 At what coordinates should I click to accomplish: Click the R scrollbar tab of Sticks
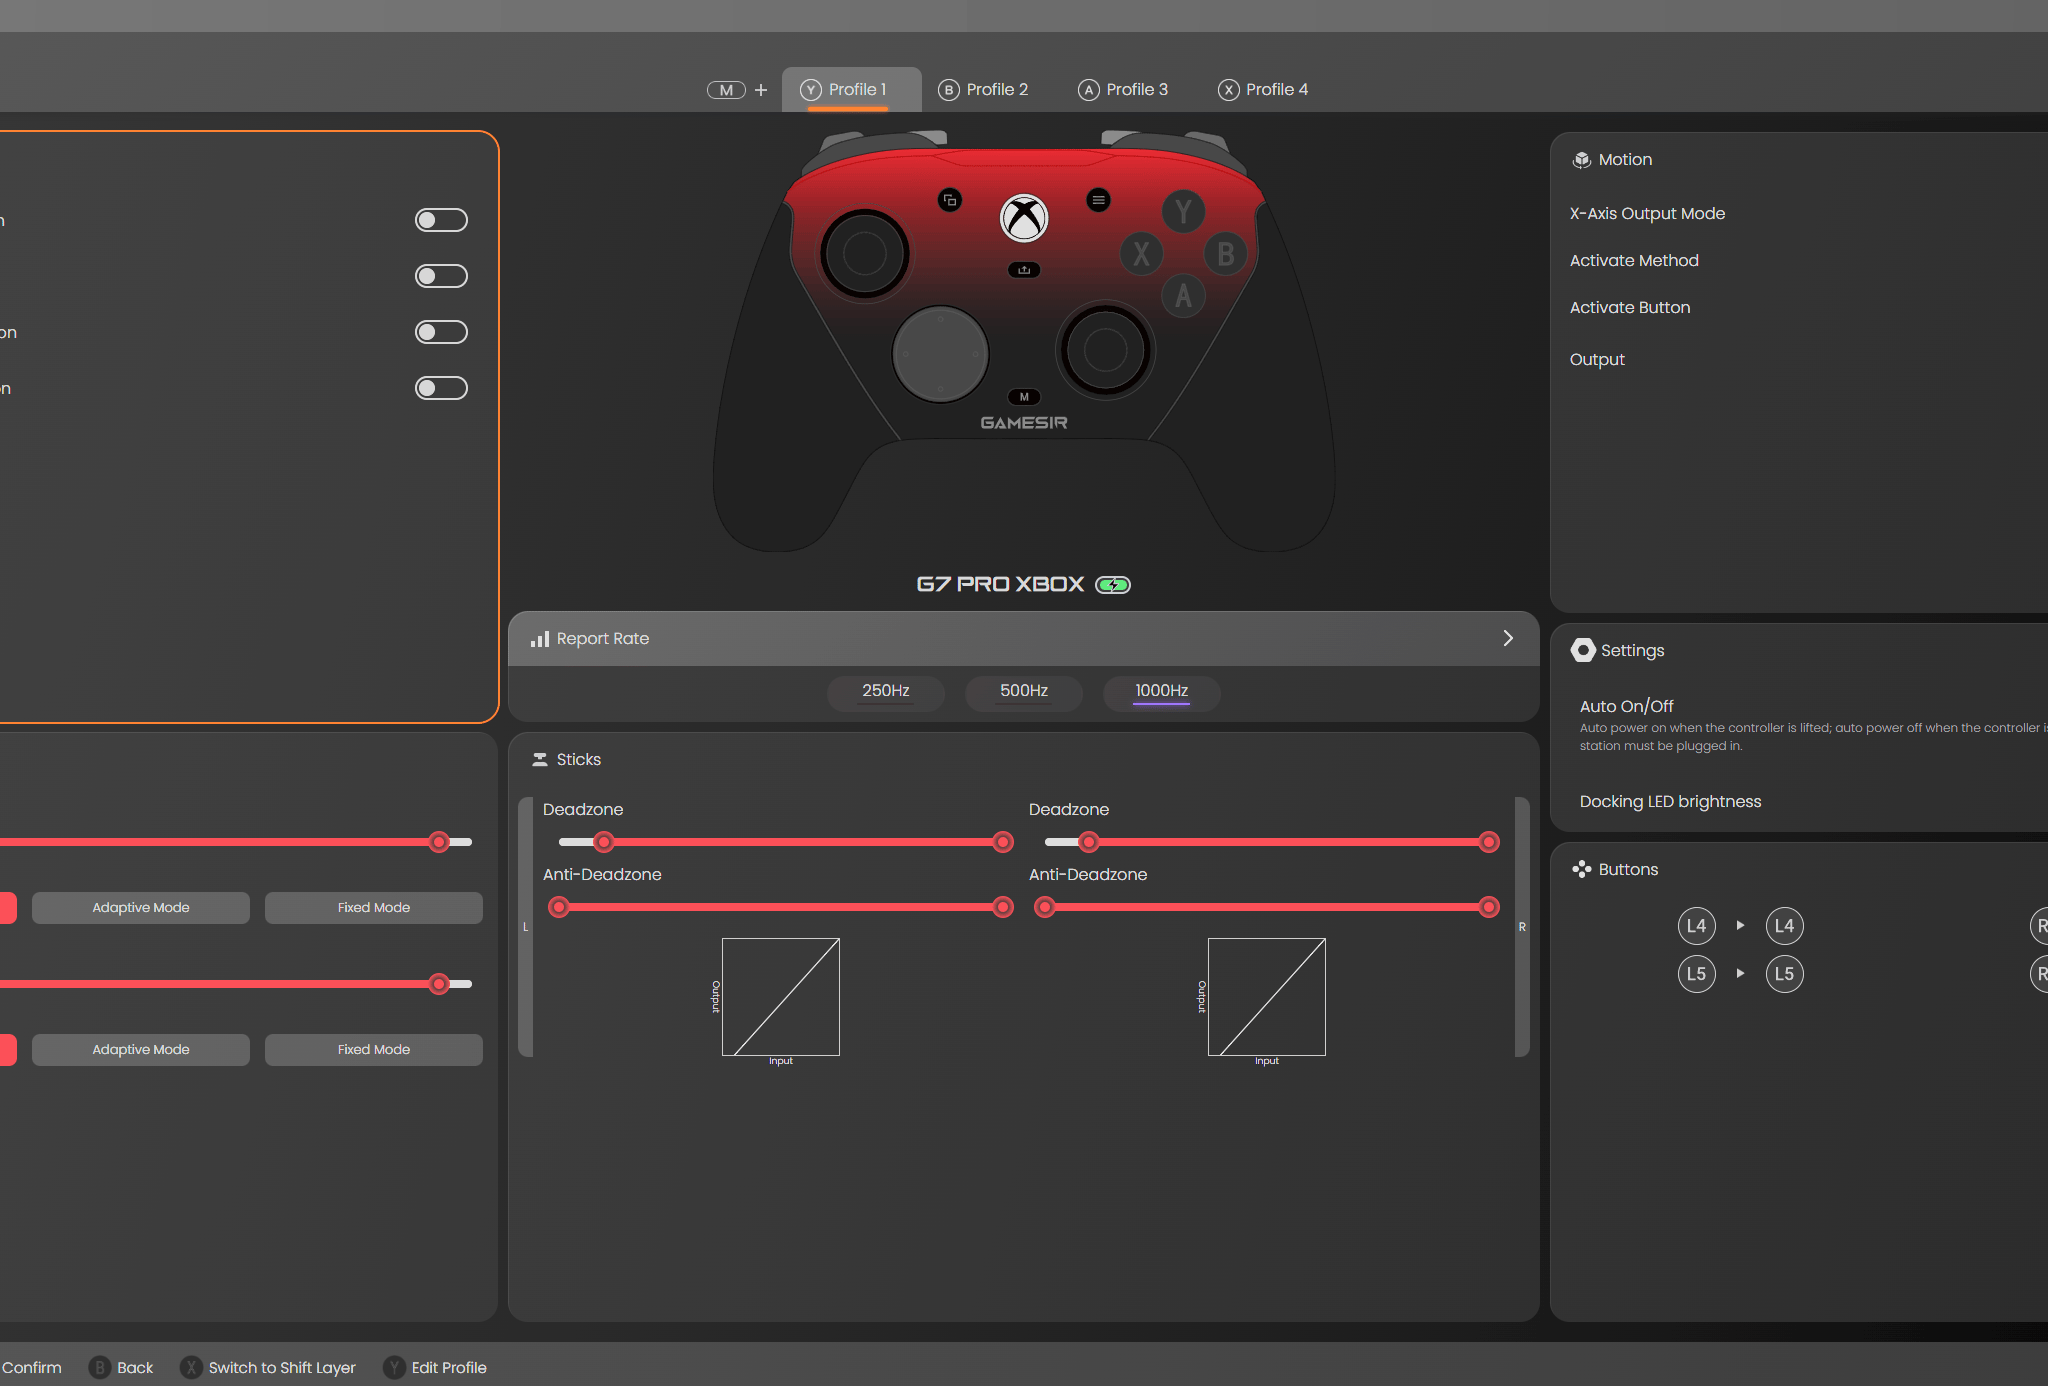tap(1522, 927)
